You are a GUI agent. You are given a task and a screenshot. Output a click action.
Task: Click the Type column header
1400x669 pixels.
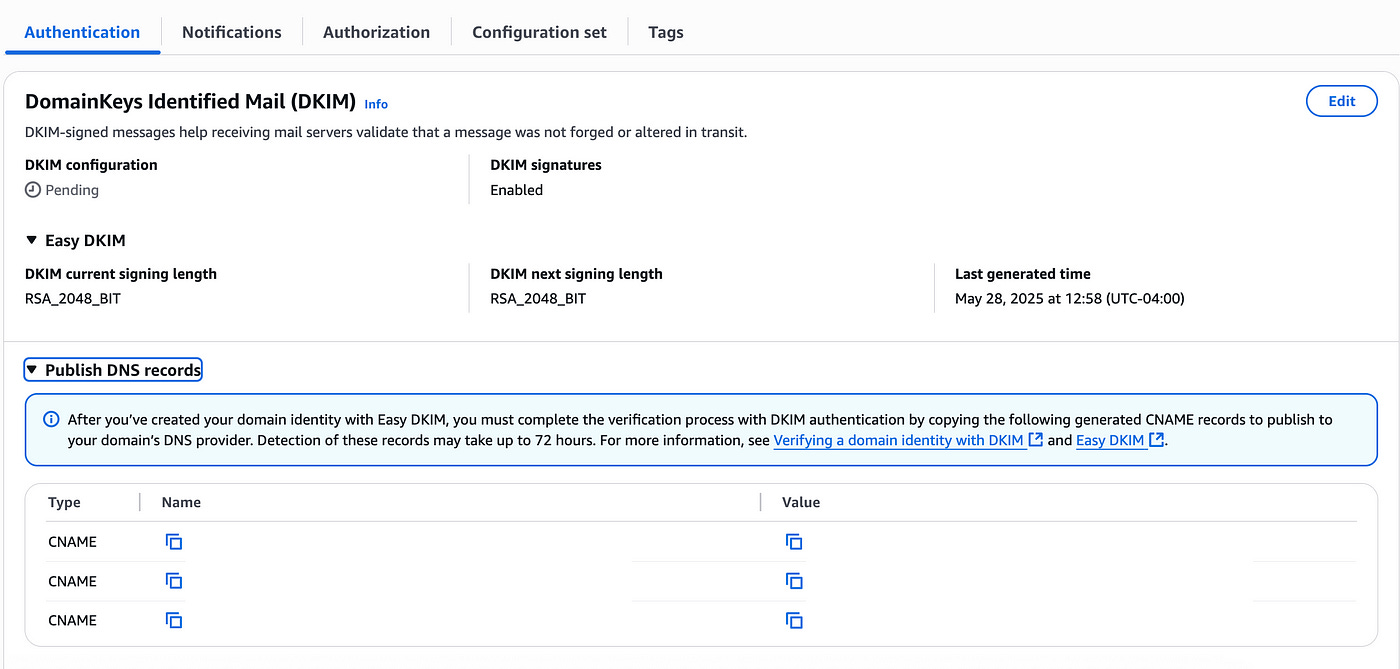(x=64, y=503)
